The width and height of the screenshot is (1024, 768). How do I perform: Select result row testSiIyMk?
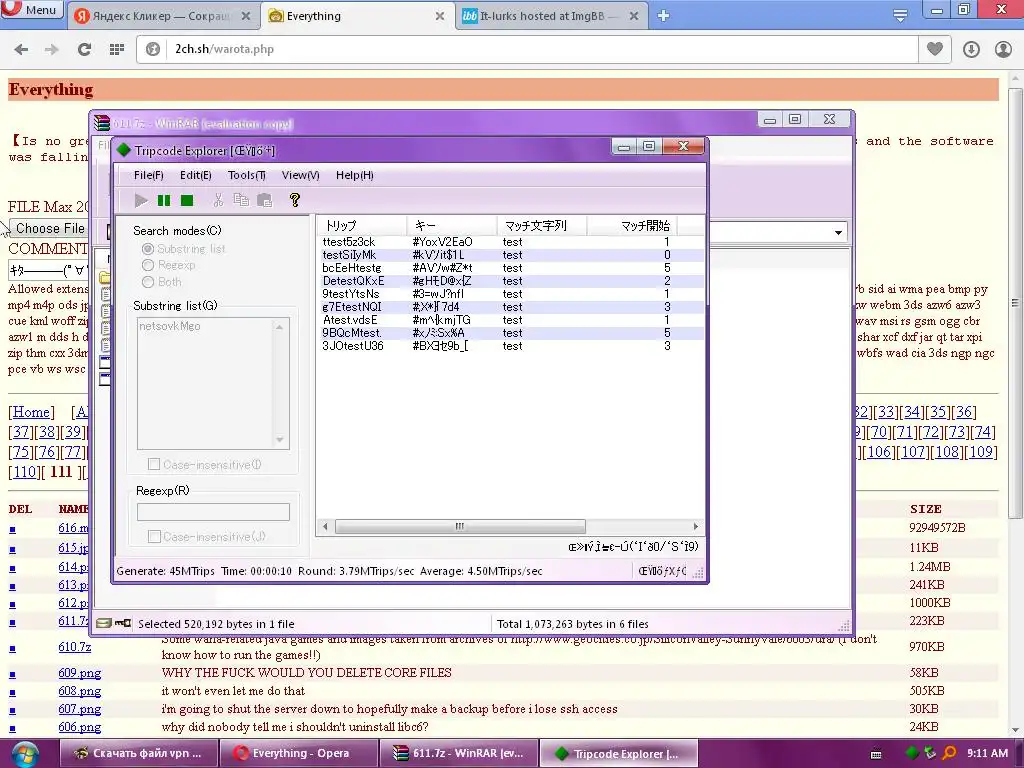click(x=511, y=255)
